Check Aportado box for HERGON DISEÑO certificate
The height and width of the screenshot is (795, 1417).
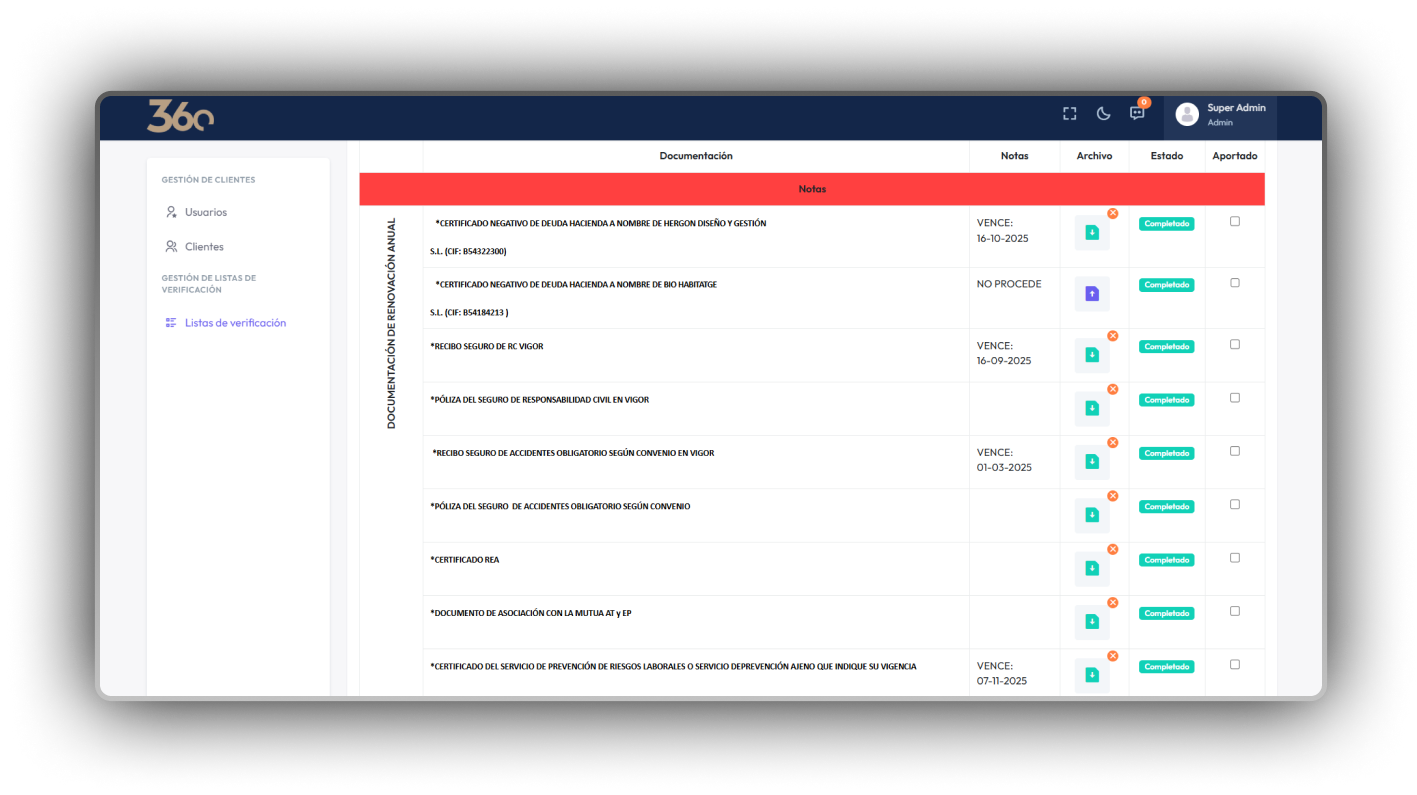click(1234, 222)
